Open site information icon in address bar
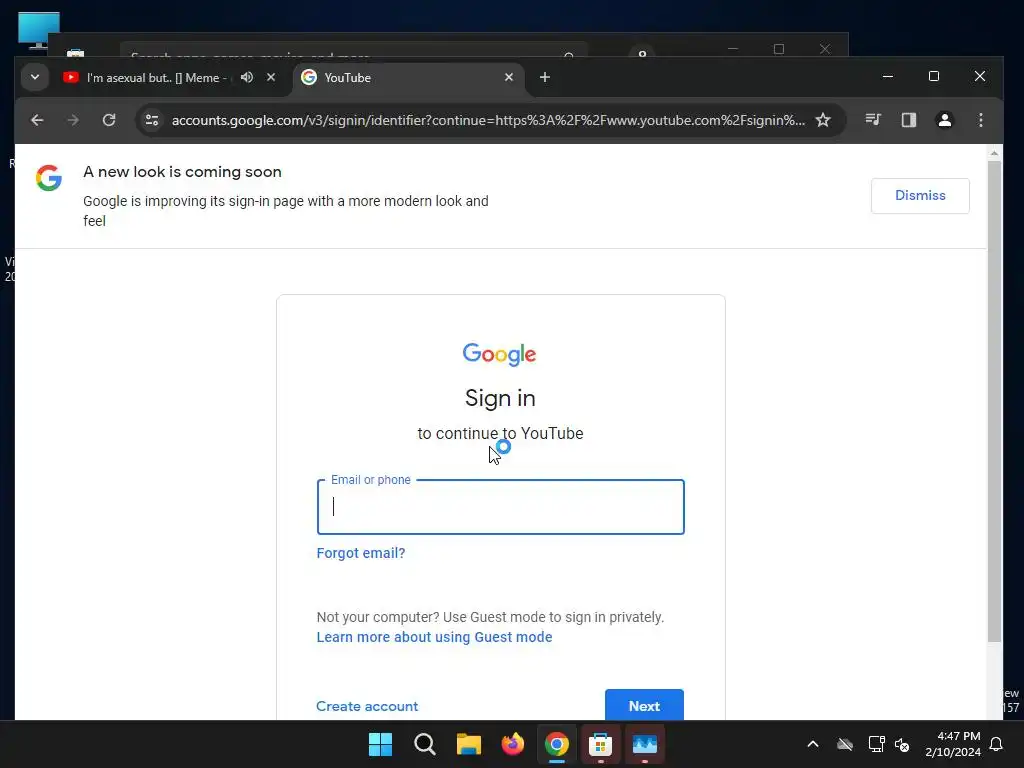 point(152,120)
